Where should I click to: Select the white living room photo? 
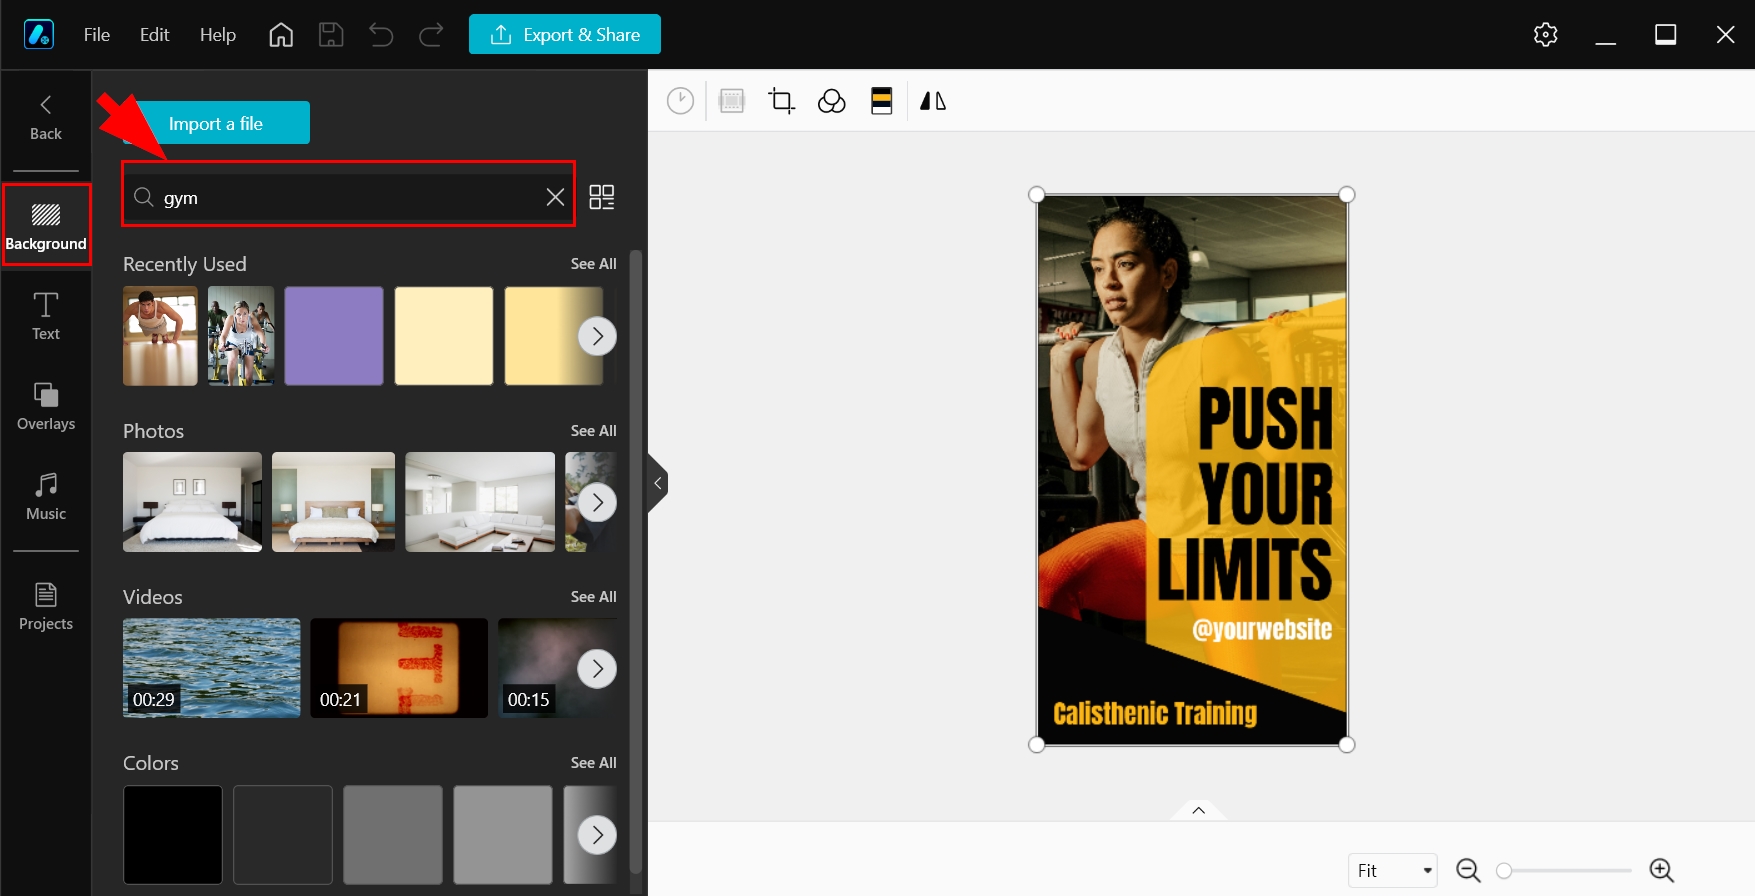(x=480, y=502)
